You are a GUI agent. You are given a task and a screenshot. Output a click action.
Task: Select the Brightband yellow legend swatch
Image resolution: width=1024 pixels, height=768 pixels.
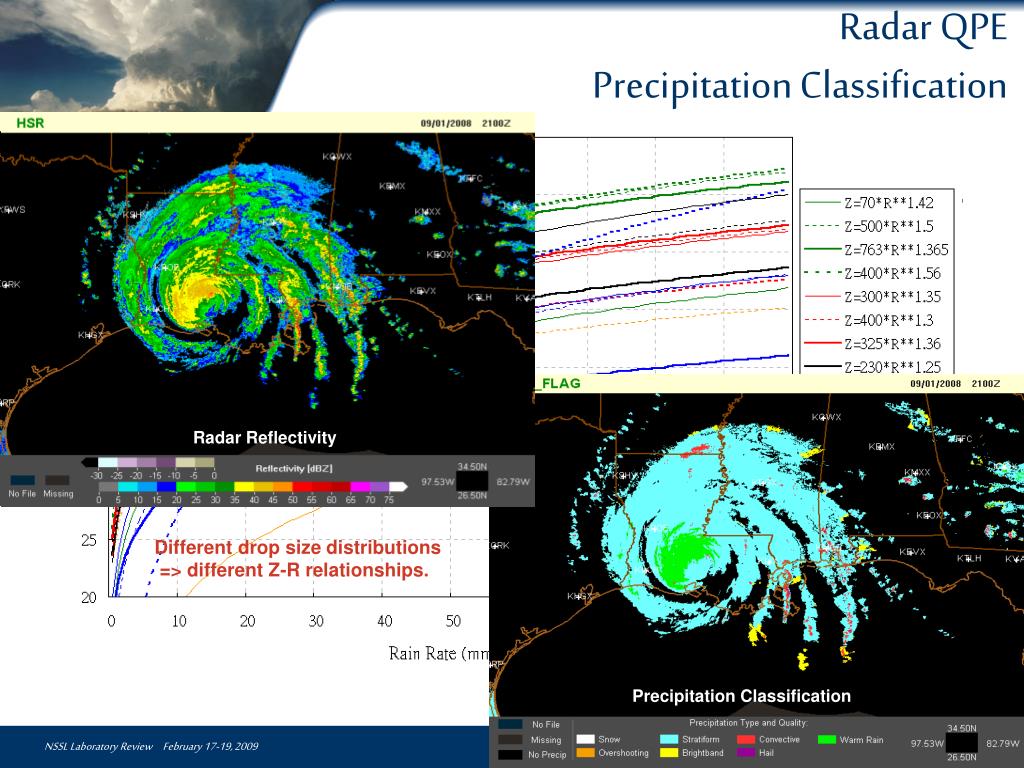click(669, 753)
